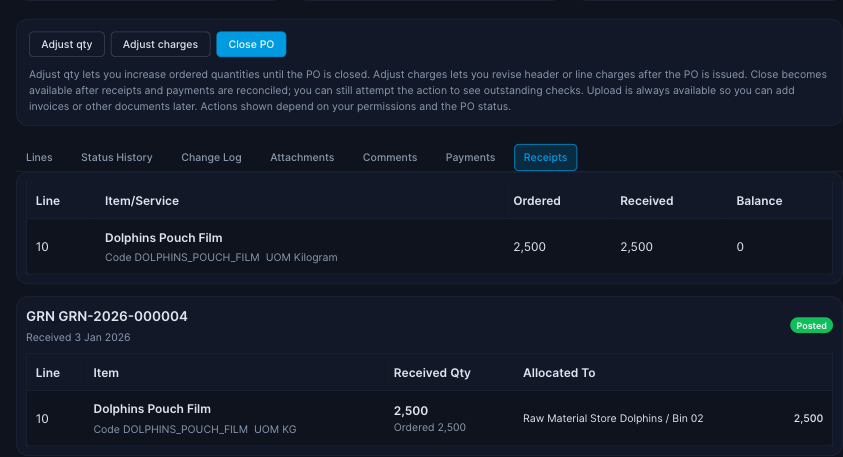Click the Balance column header
The width and height of the screenshot is (843, 457).
pos(759,201)
